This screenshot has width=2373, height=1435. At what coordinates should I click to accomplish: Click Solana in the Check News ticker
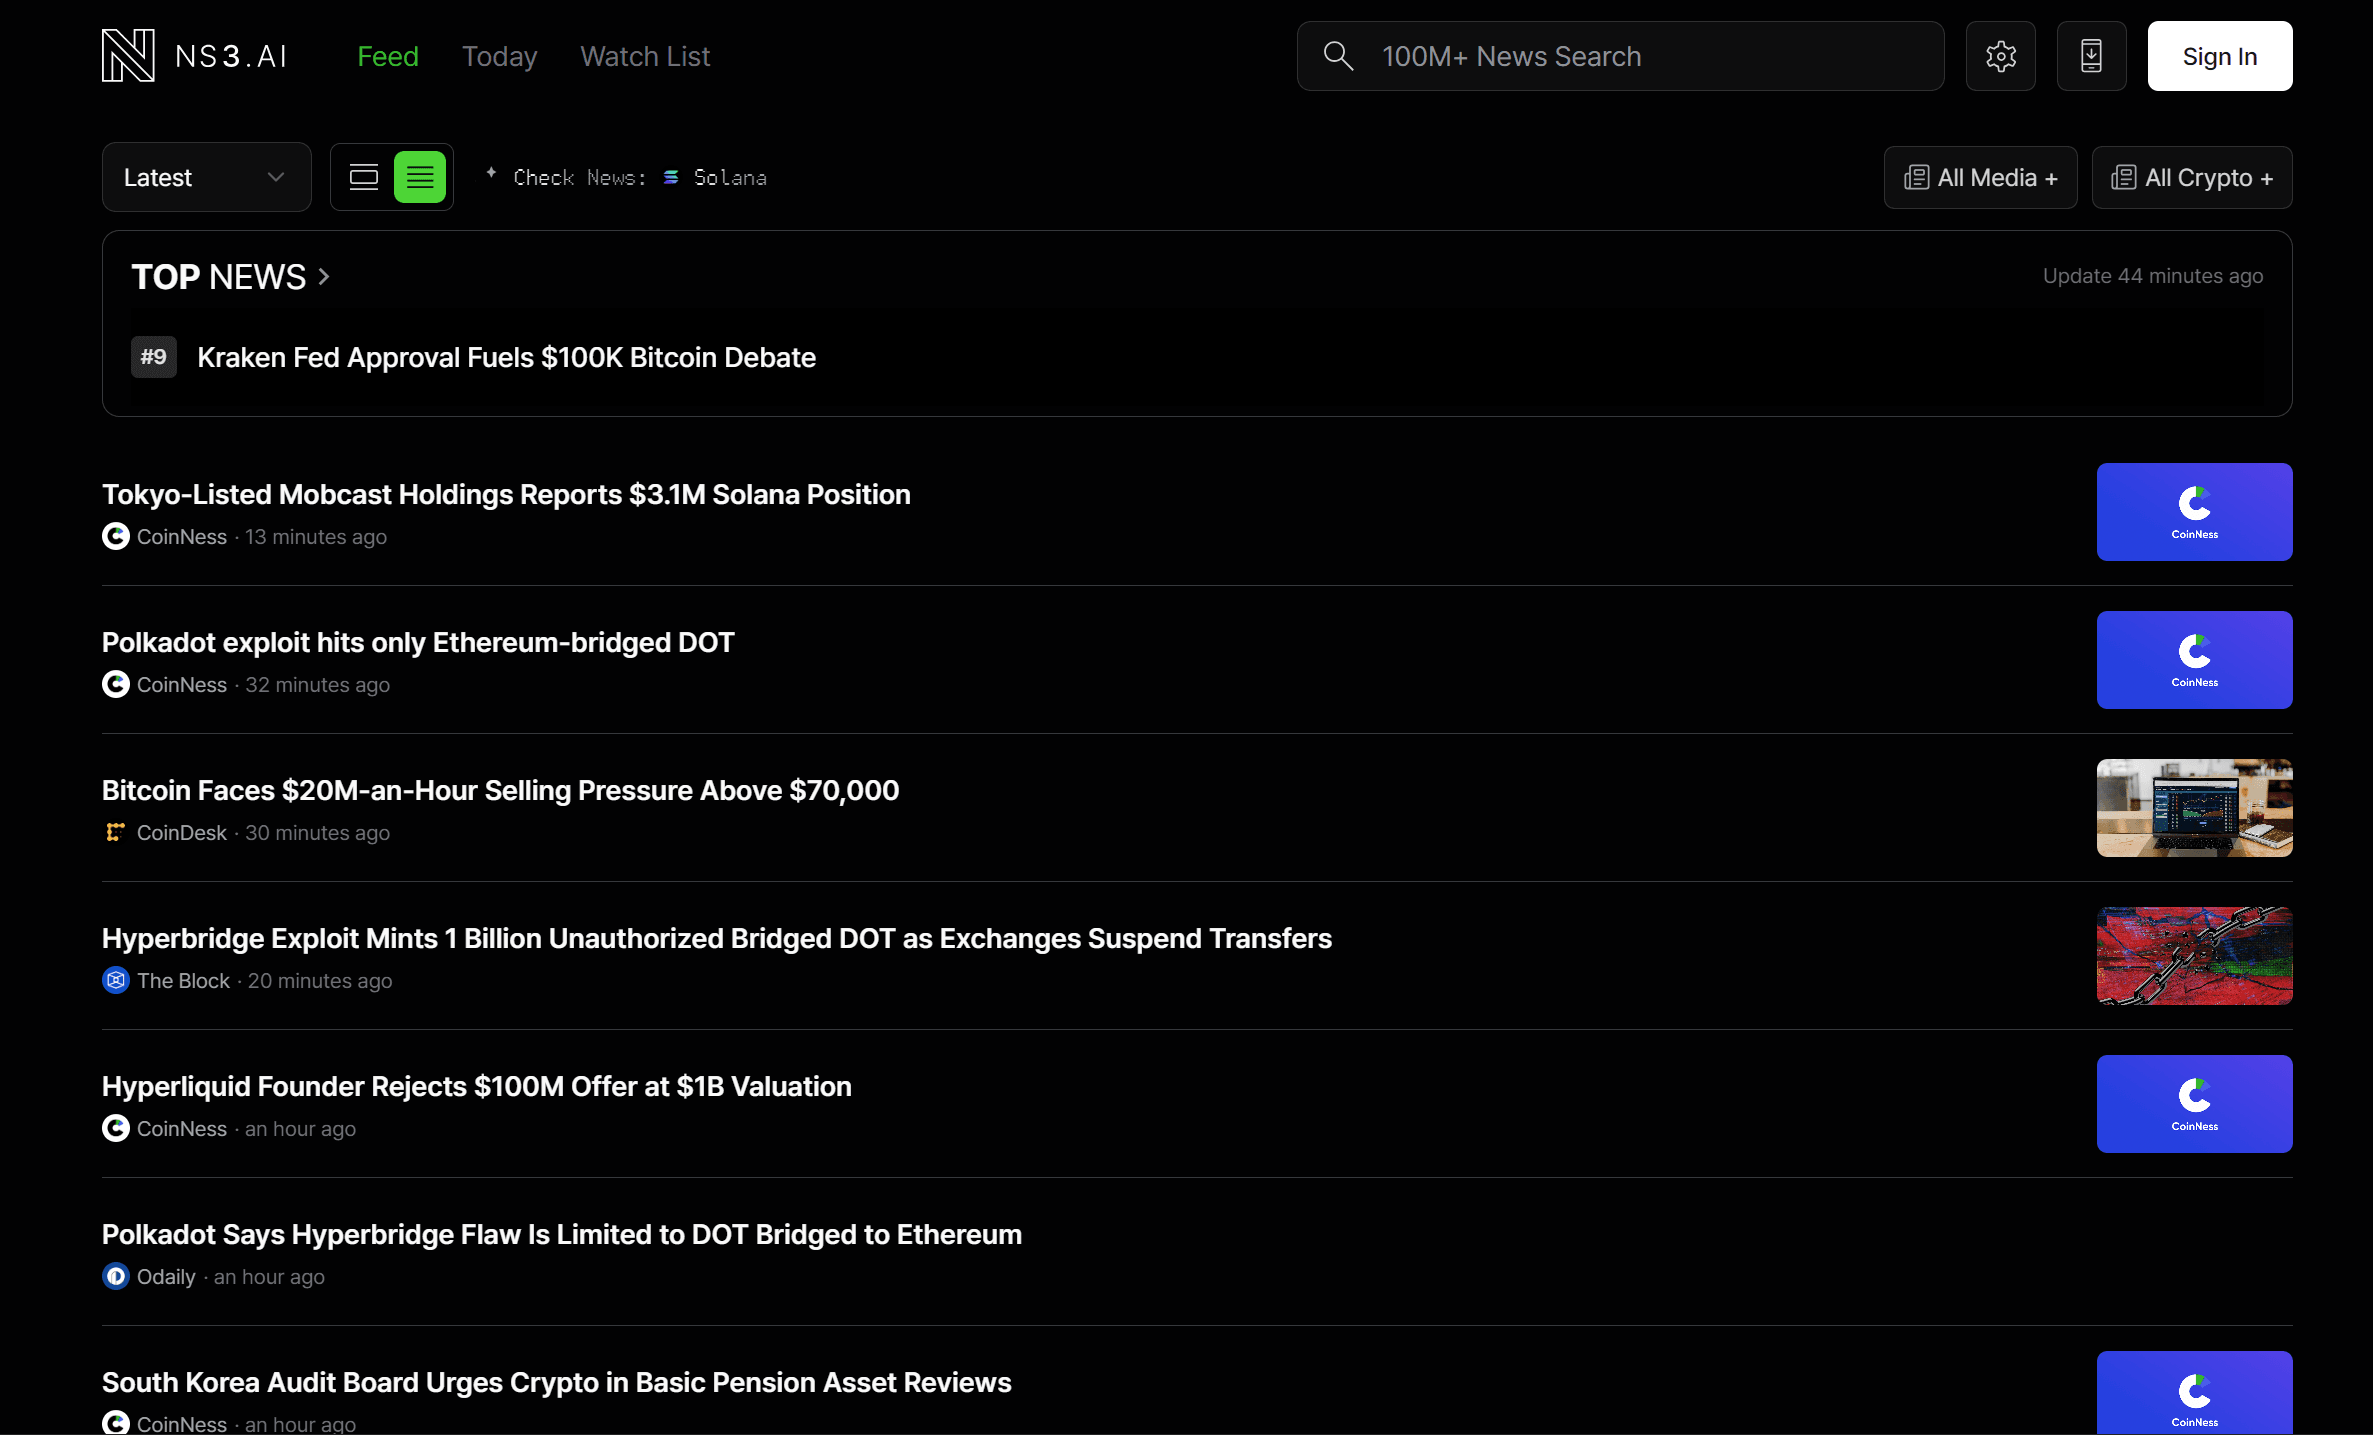coord(730,177)
